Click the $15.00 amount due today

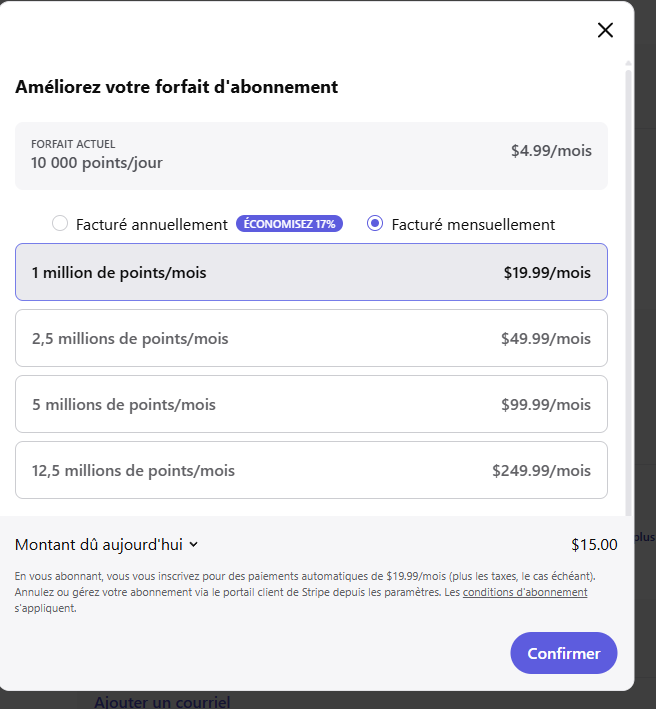pyautogui.click(x=594, y=545)
